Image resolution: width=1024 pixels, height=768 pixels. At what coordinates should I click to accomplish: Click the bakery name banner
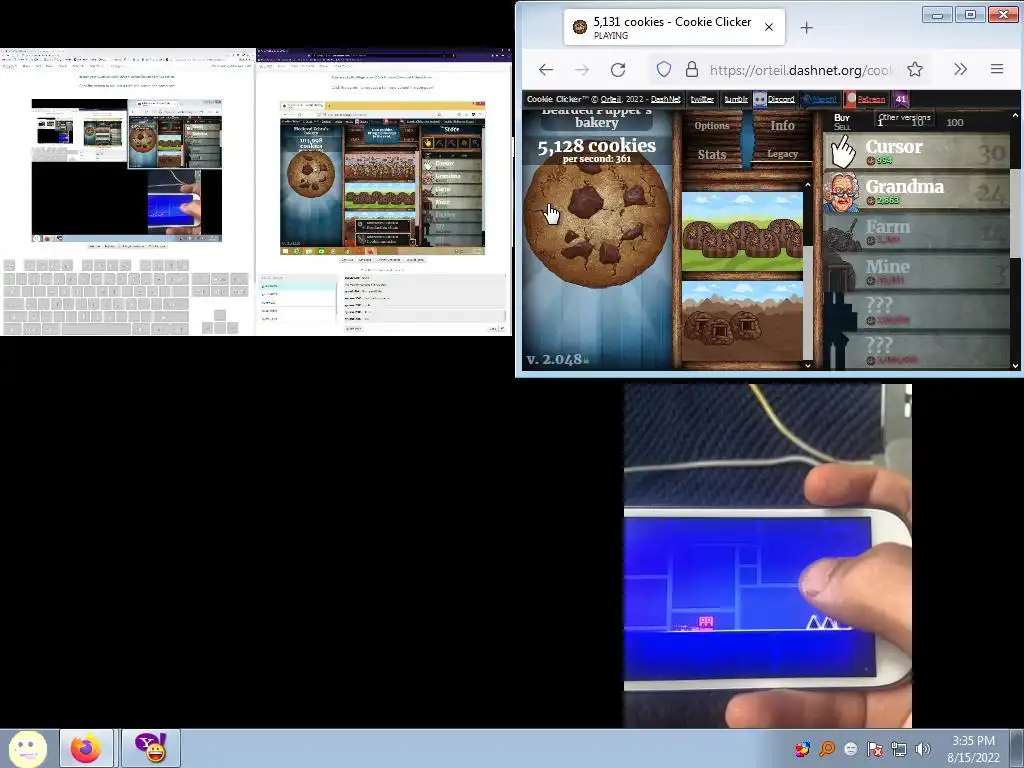[x=596, y=119]
